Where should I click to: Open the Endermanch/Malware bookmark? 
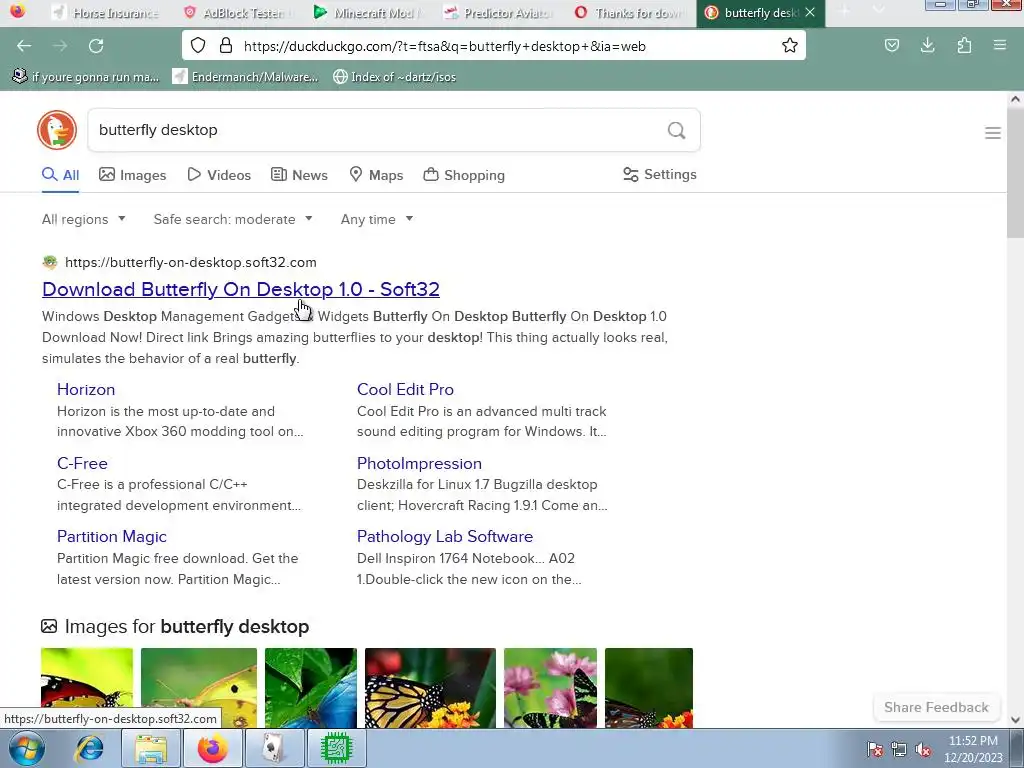245,77
